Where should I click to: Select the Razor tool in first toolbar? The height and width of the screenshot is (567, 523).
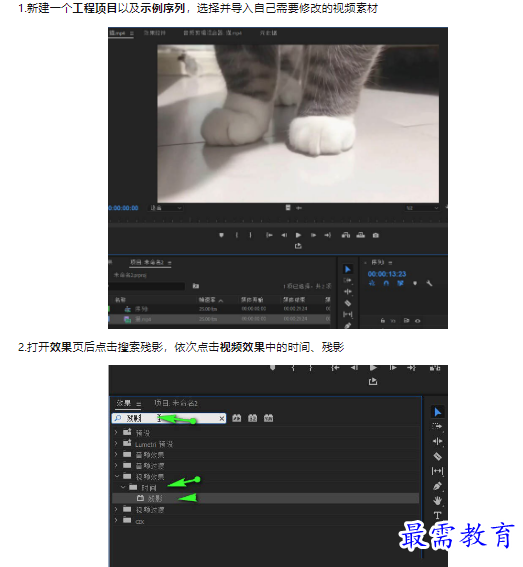point(348,303)
